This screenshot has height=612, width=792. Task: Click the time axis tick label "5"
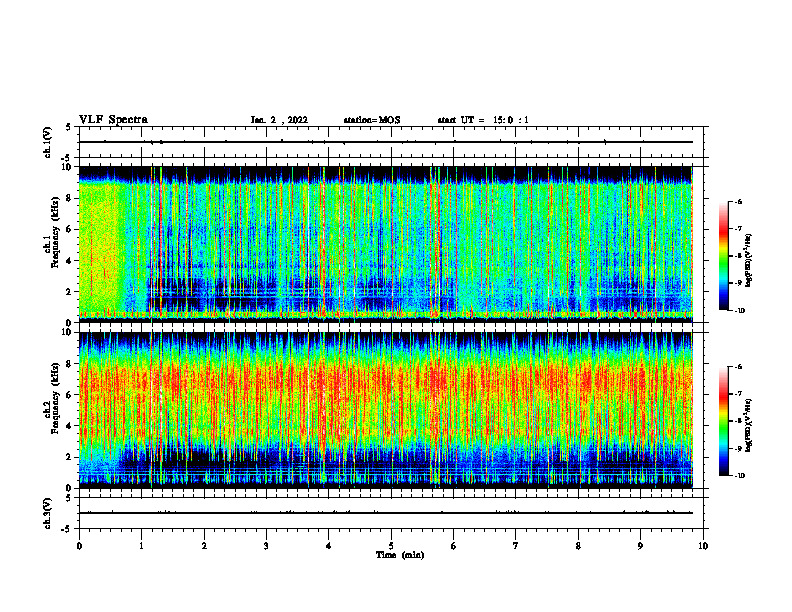pyautogui.click(x=391, y=546)
